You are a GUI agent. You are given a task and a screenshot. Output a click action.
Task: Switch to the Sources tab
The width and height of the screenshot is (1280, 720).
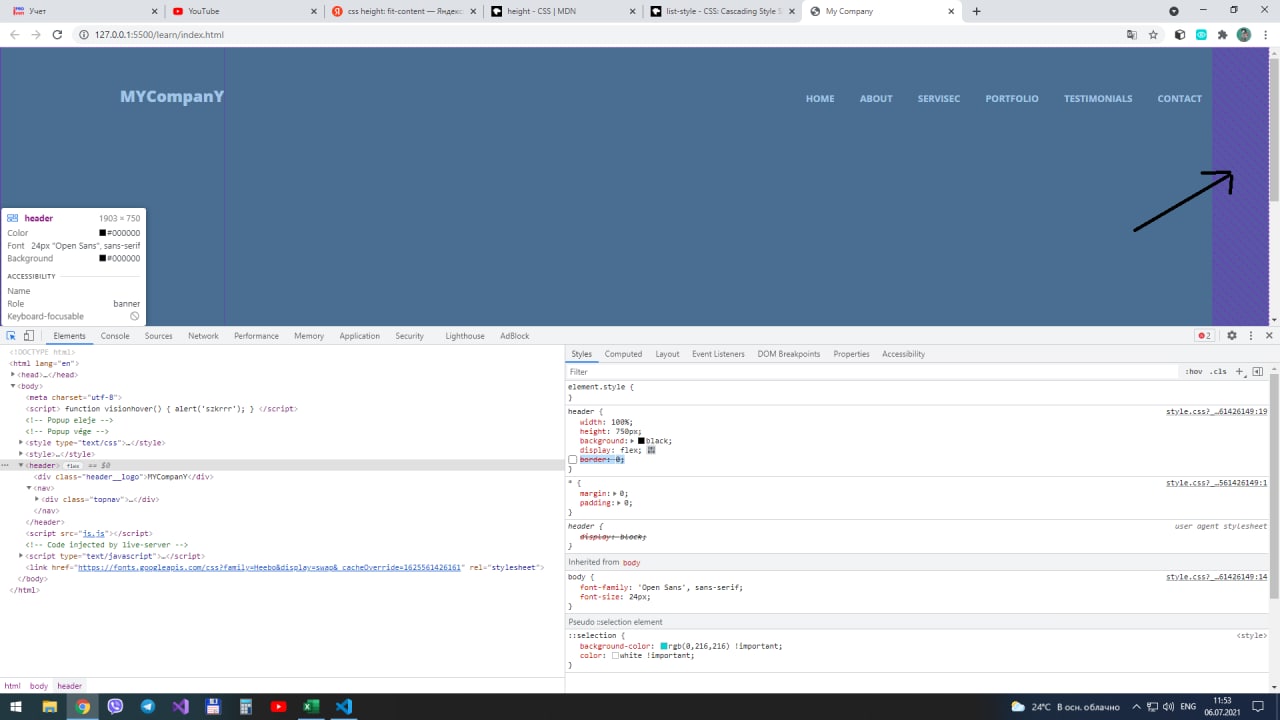(x=159, y=336)
